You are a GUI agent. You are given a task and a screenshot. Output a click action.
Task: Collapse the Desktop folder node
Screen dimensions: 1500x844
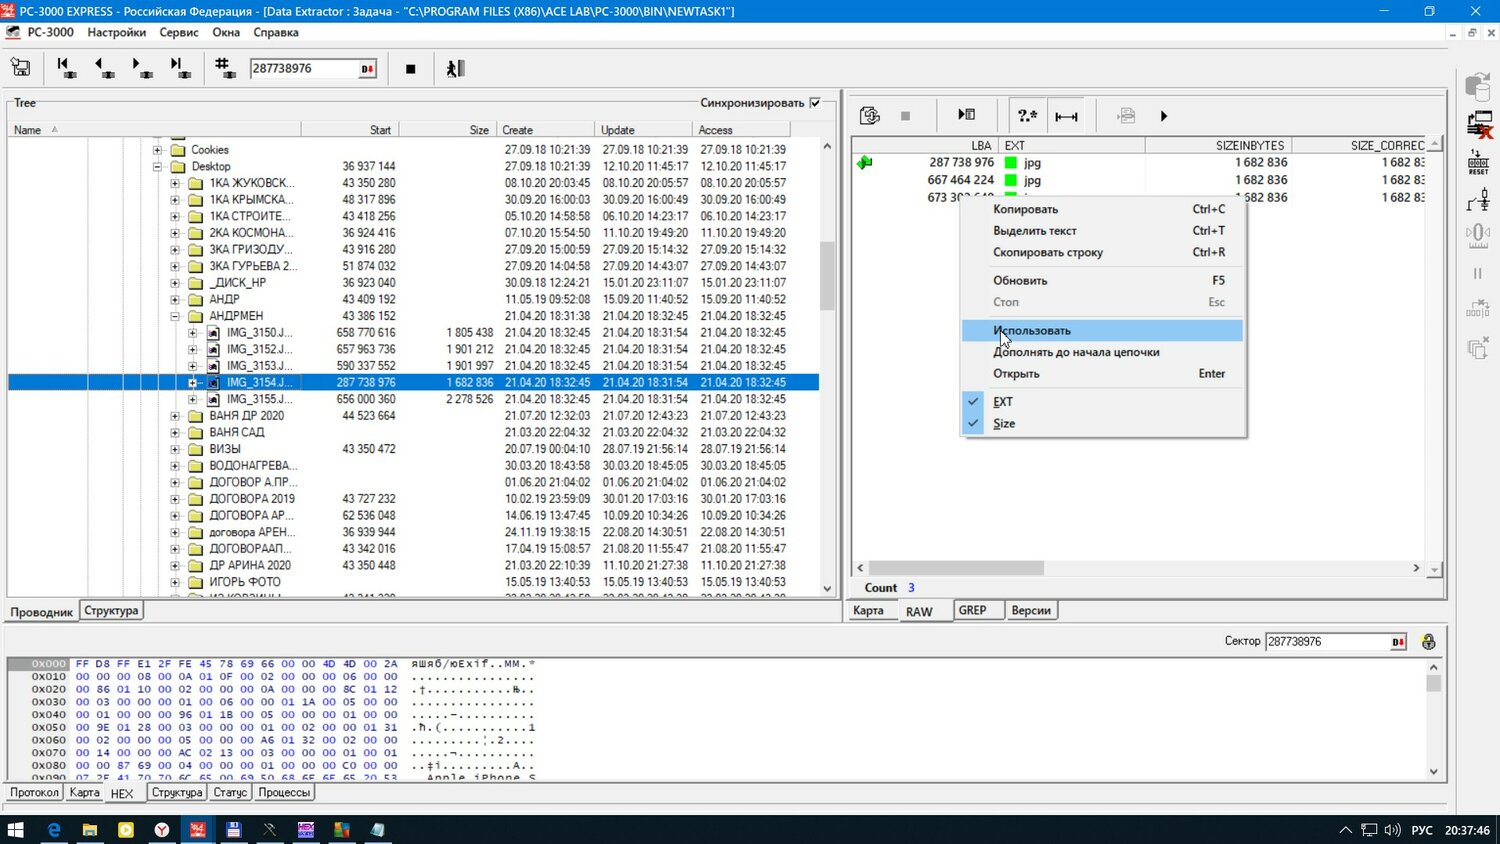[157, 167]
